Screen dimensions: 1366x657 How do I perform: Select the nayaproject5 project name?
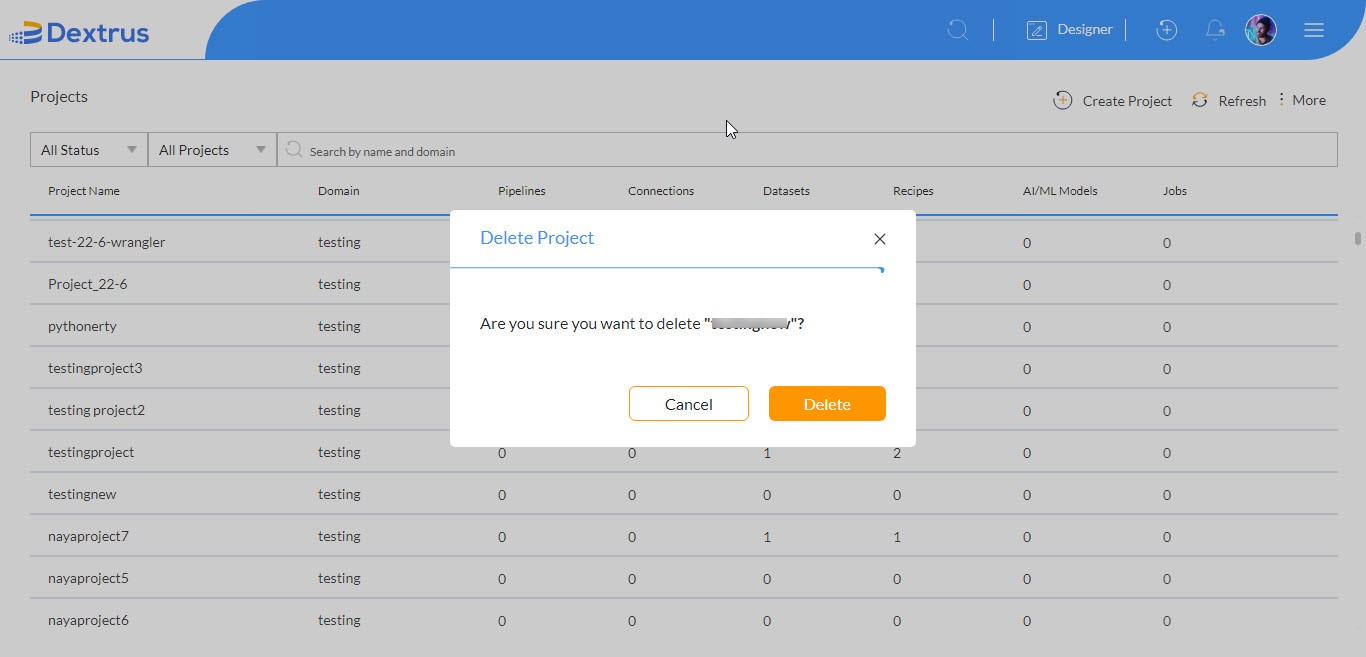point(88,578)
